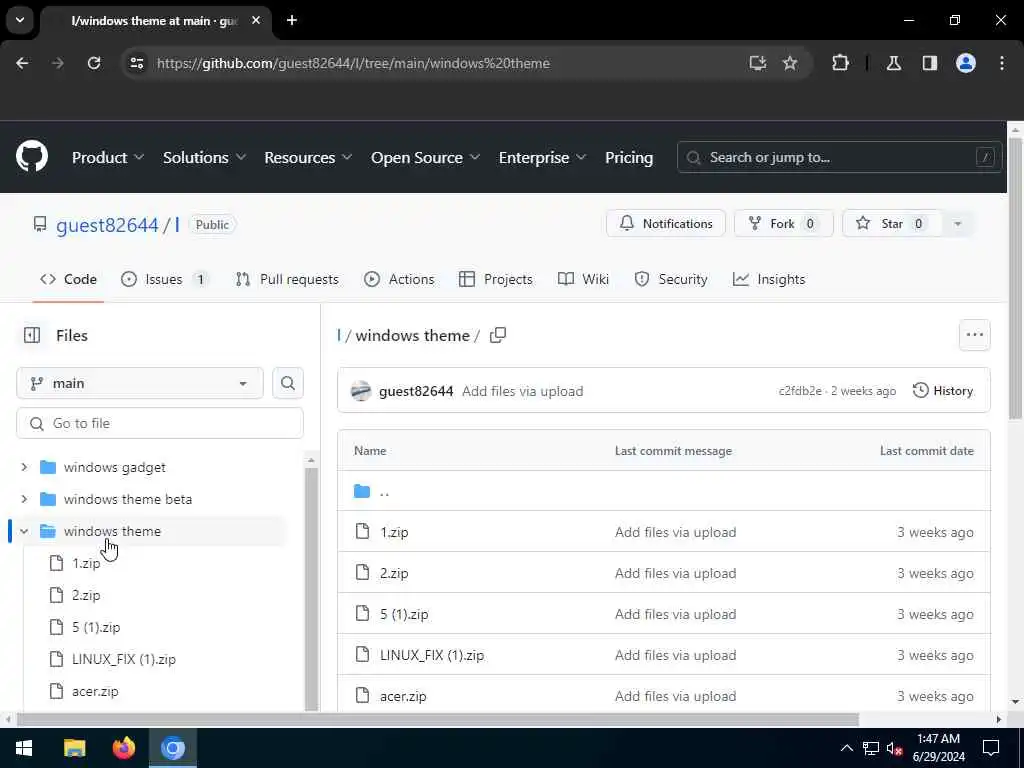Switch to the Wiki tab

pyautogui.click(x=583, y=280)
